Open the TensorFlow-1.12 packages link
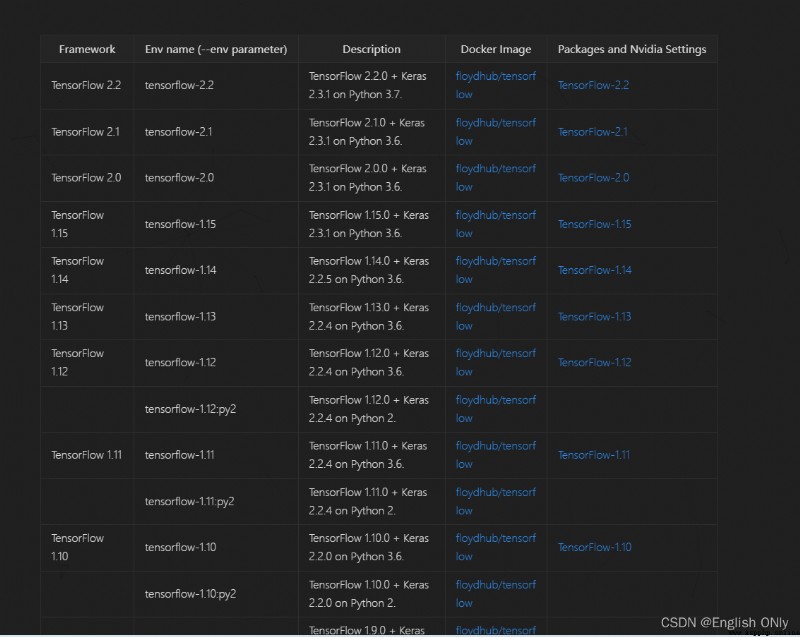The height and width of the screenshot is (637, 800). pyautogui.click(x=594, y=362)
